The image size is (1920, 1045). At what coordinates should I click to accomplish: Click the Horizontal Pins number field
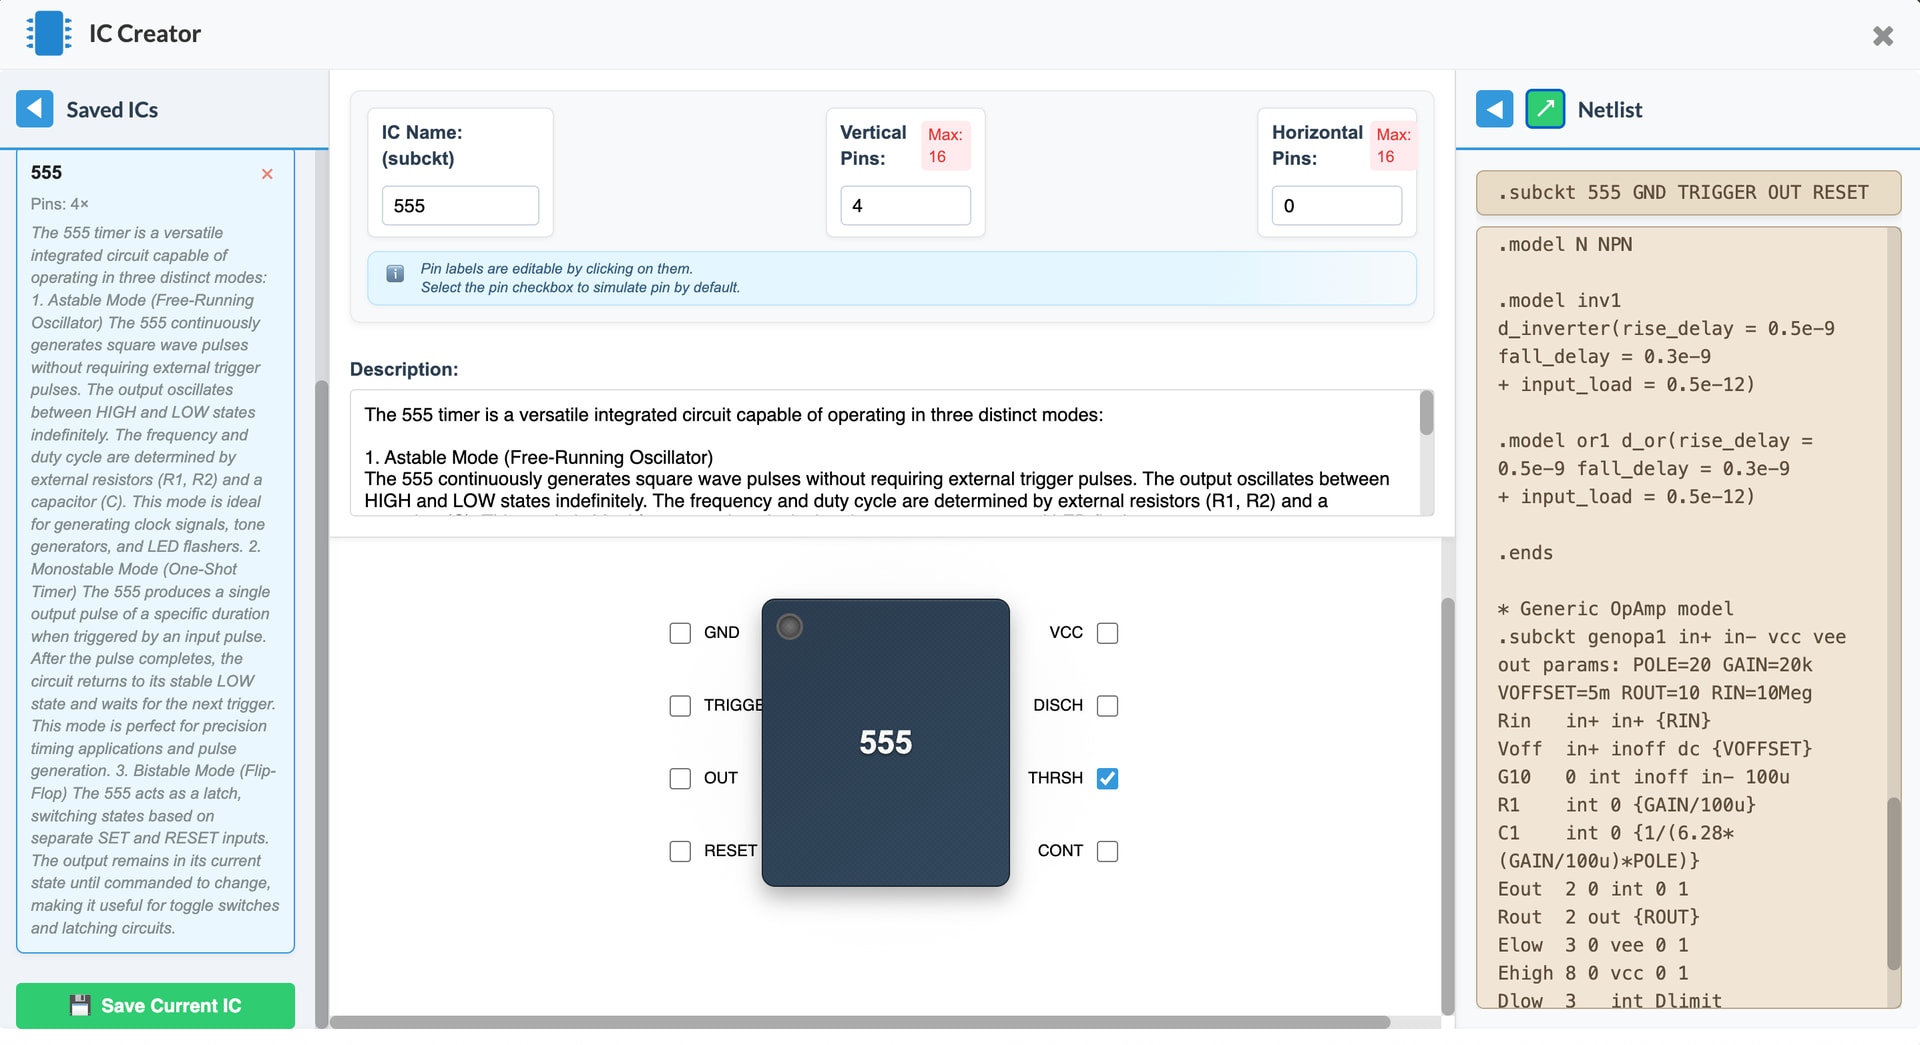click(x=1335, y=206)
